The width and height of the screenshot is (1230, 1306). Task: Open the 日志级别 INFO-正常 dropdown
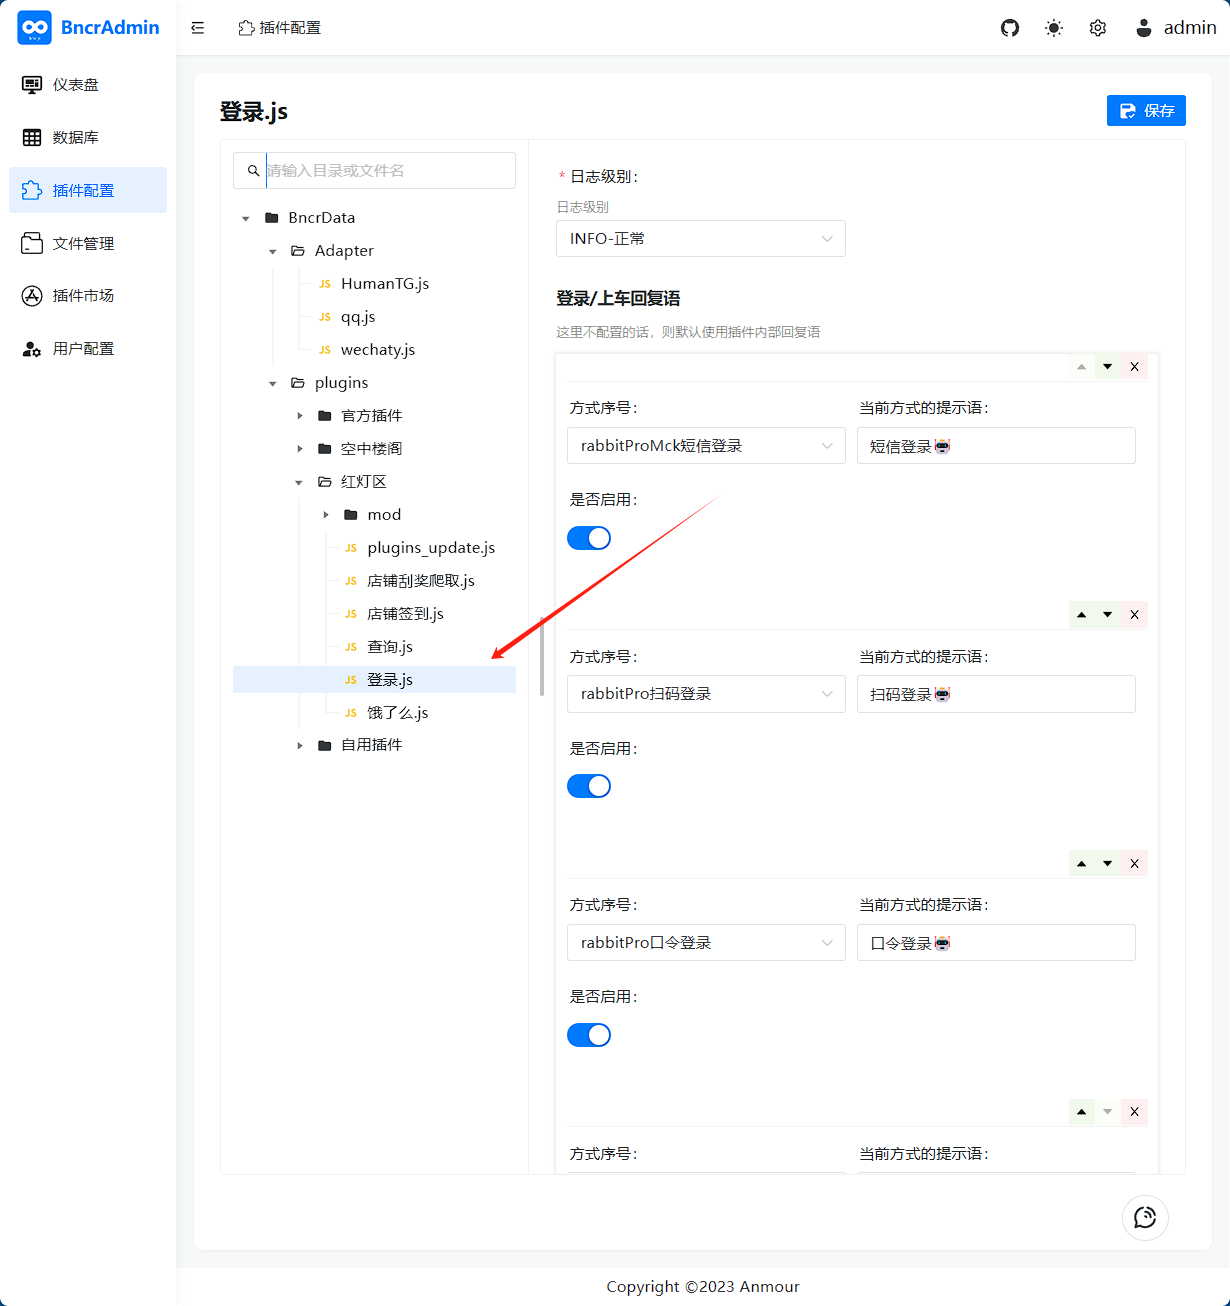pyautogui.click(x=700, y=239)
